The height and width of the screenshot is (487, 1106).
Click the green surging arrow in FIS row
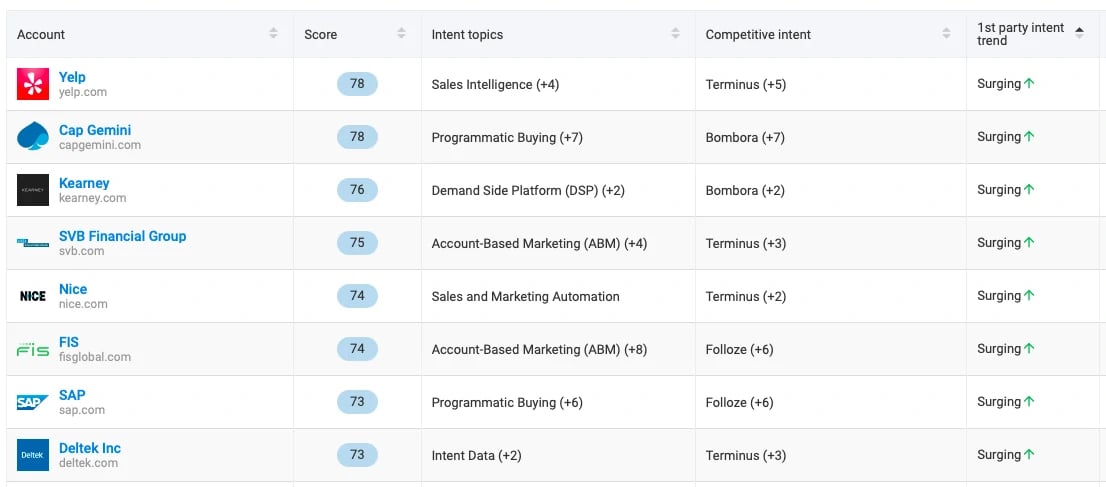(x=1029, y=348)
